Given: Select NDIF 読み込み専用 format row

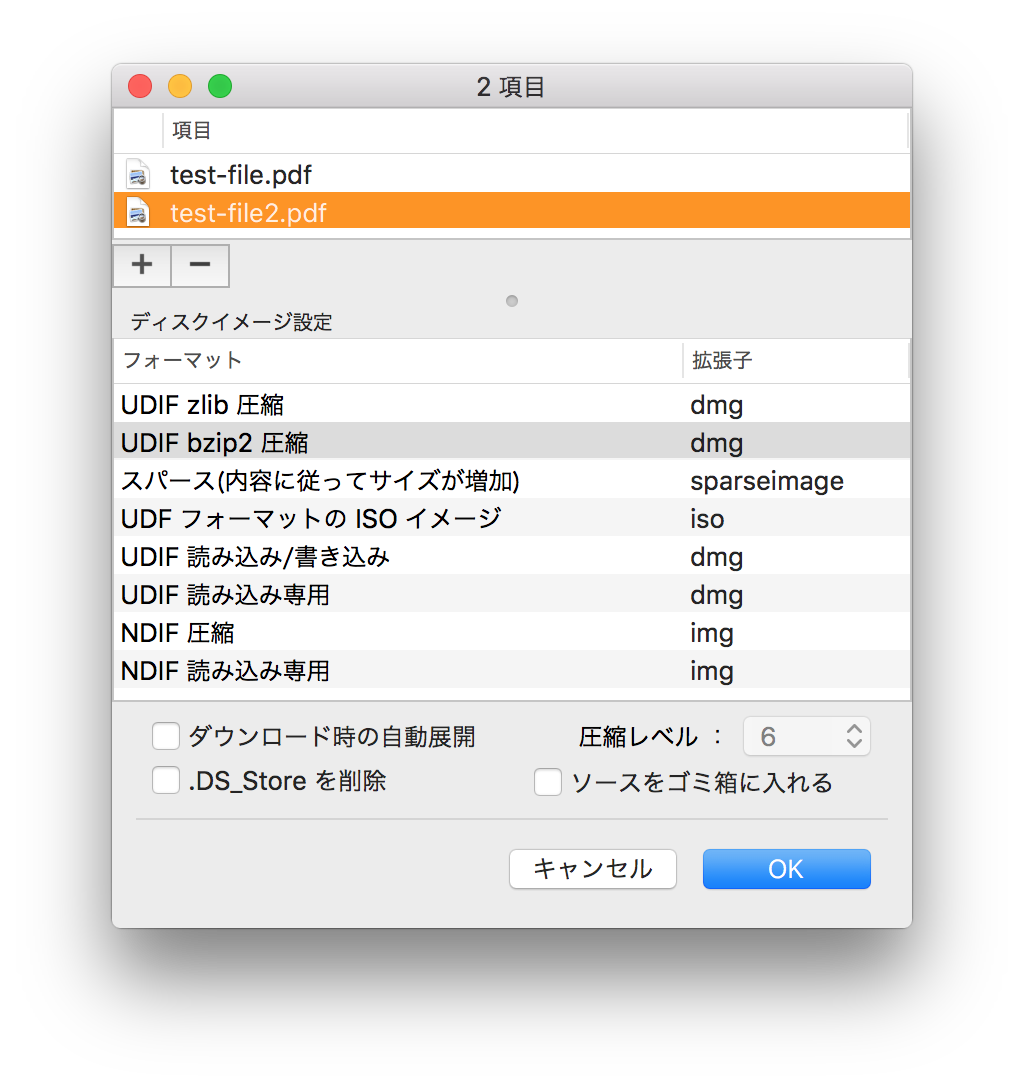Looking at the screenshot, I should click(400, 671).
